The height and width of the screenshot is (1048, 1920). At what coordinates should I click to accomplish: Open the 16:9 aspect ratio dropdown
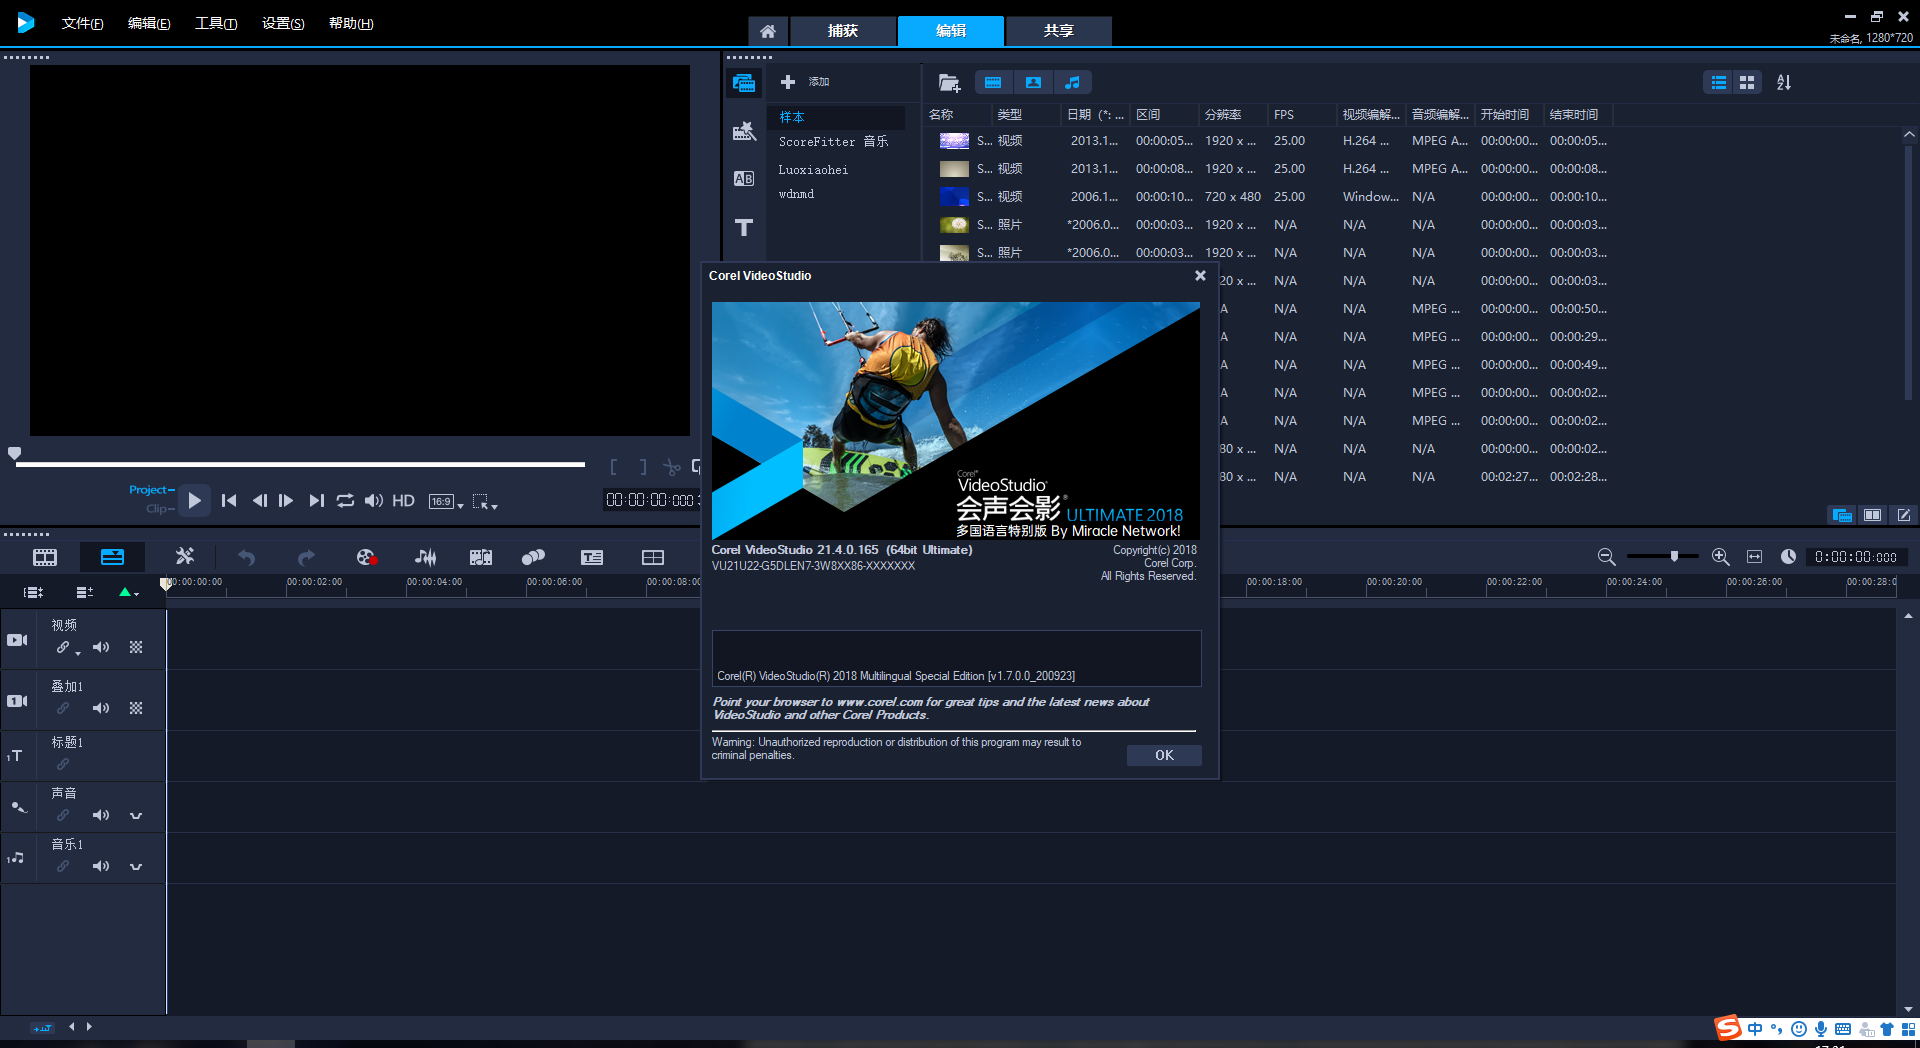446,502
